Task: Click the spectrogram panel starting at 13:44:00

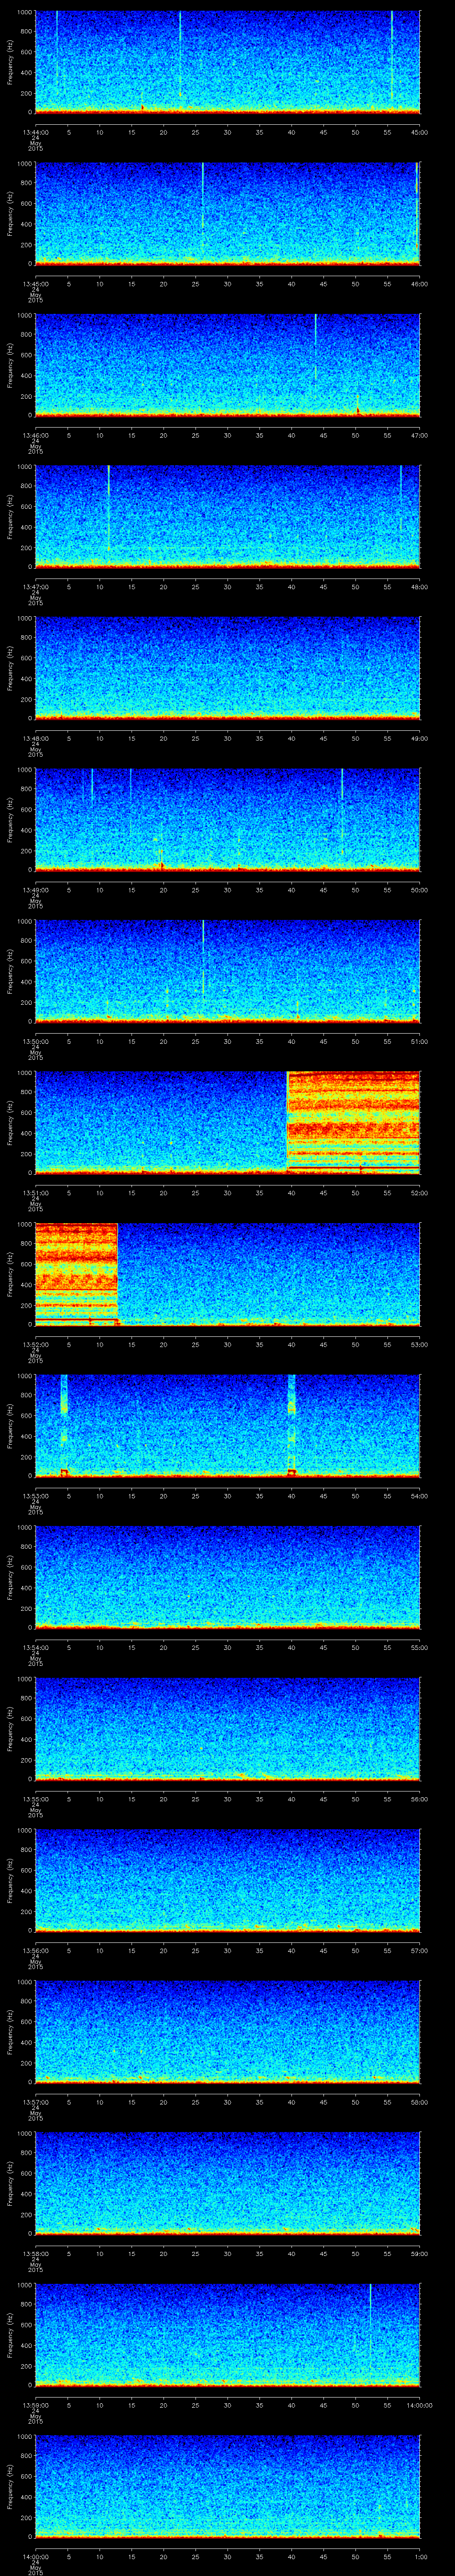Action: point(227,62)
